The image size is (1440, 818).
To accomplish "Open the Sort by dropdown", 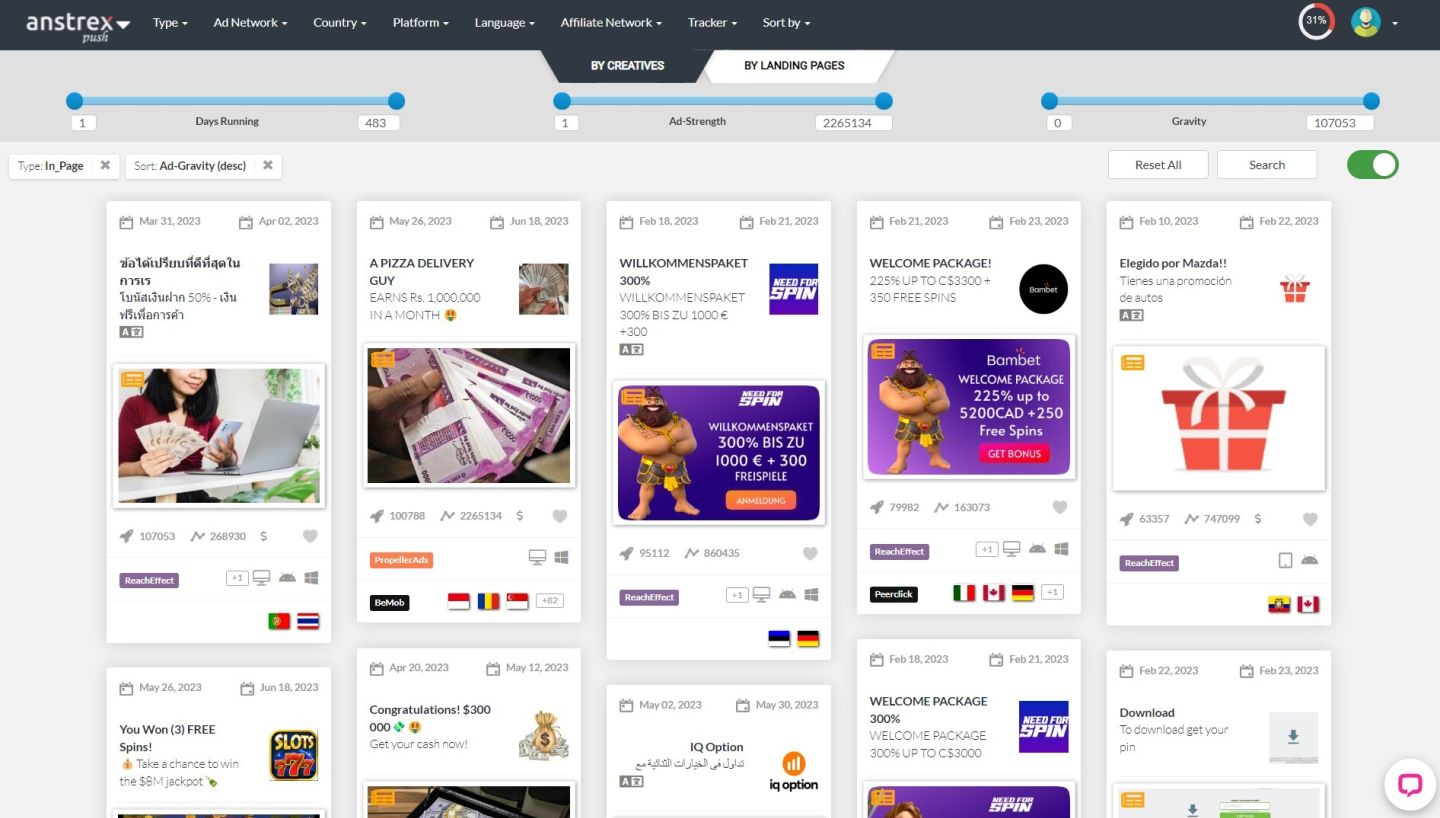I will (x=786, y=22).
